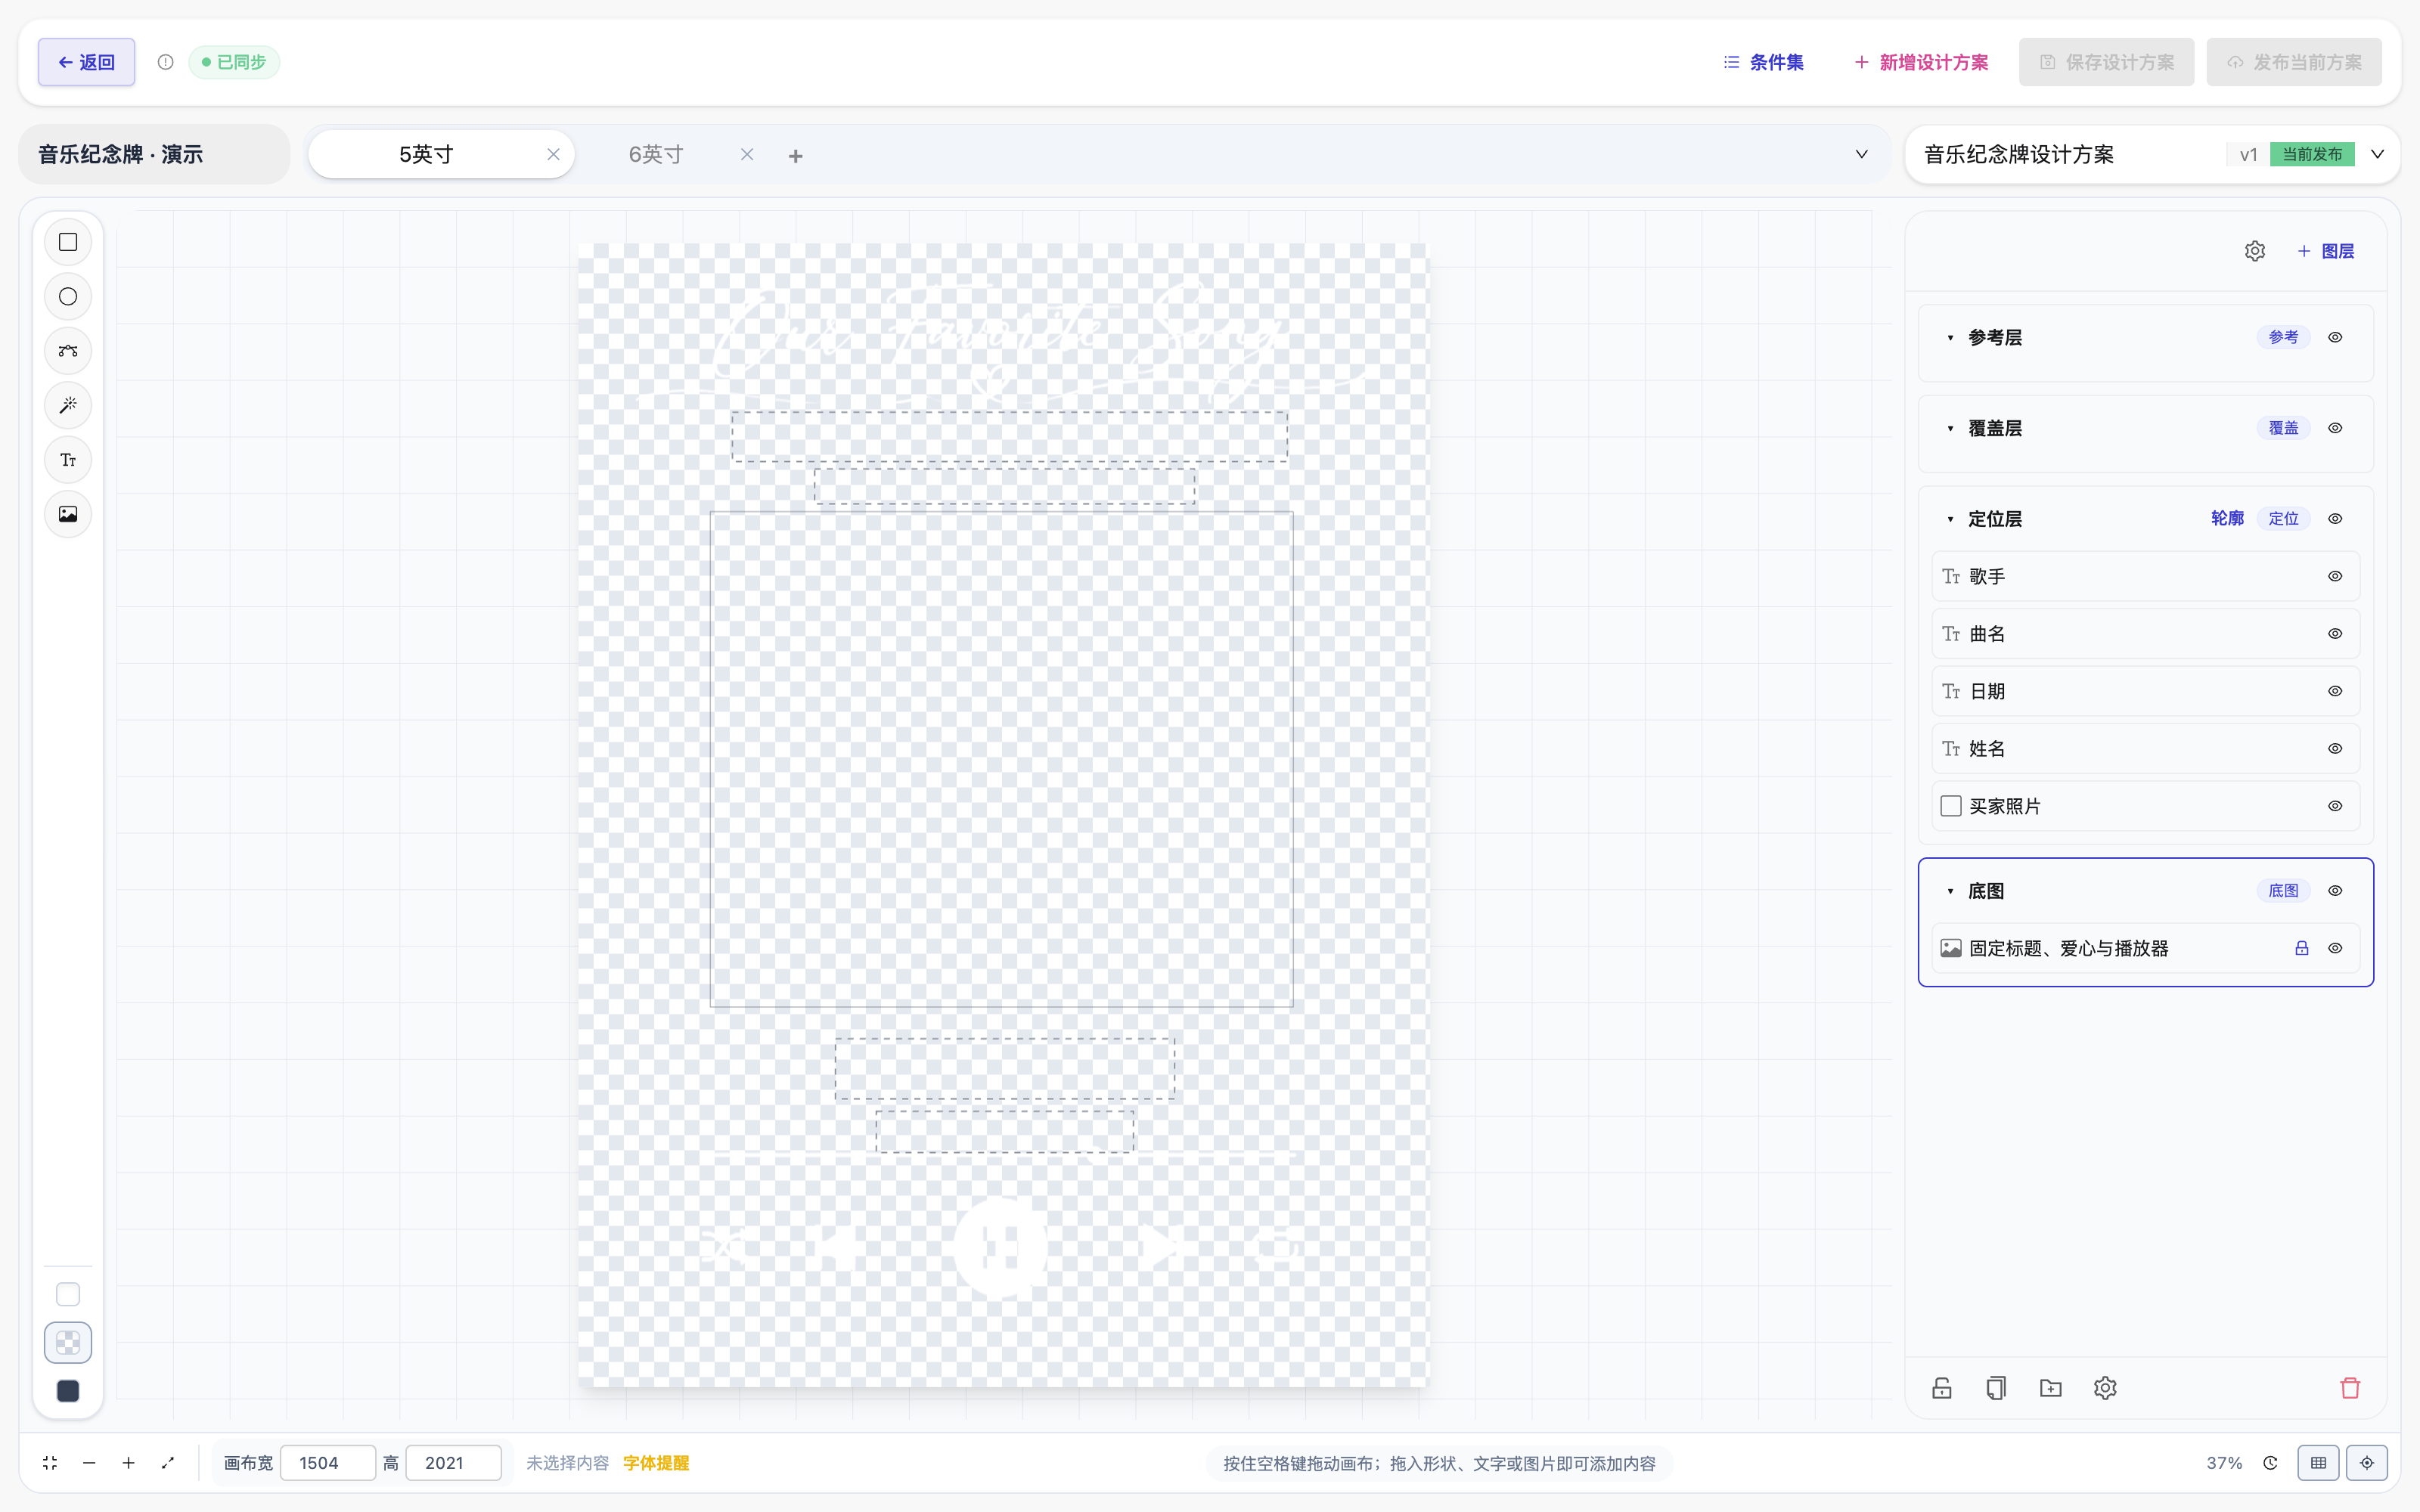
Task: Collapse the 底图 group triangle
Action: [x=1950, y=891]
